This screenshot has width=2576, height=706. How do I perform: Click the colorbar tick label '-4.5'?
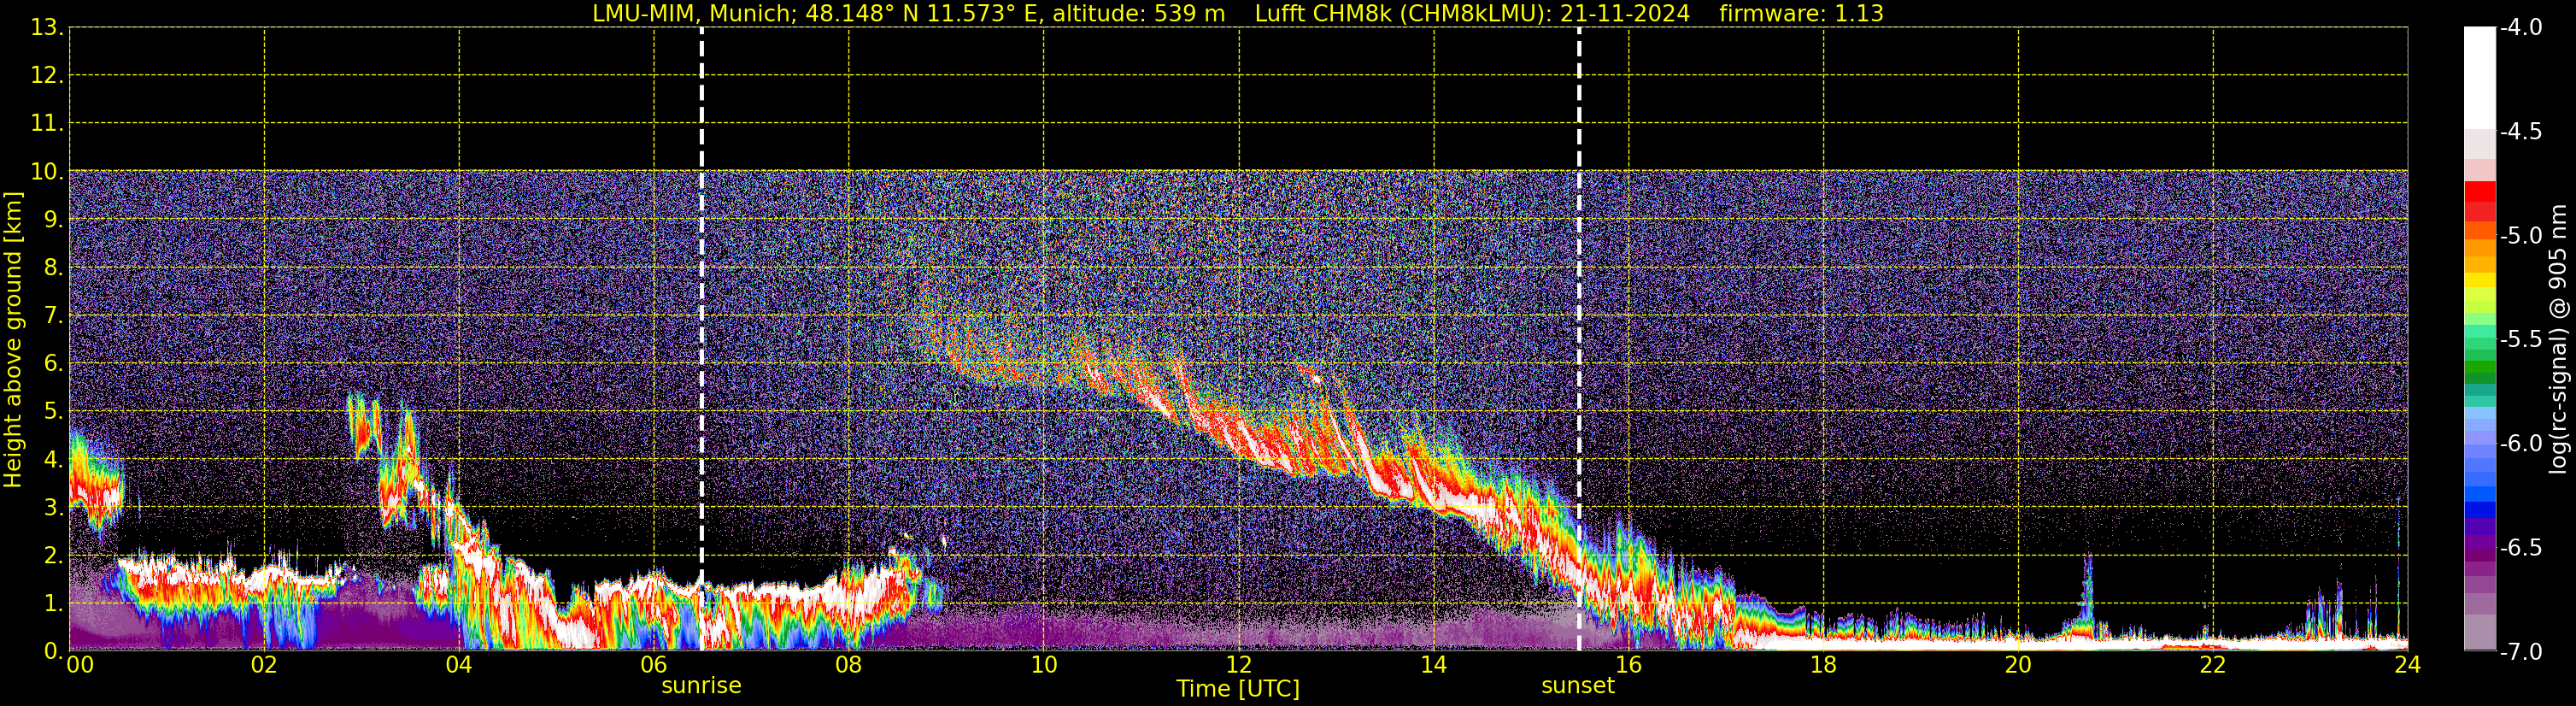click(2521, 132)
